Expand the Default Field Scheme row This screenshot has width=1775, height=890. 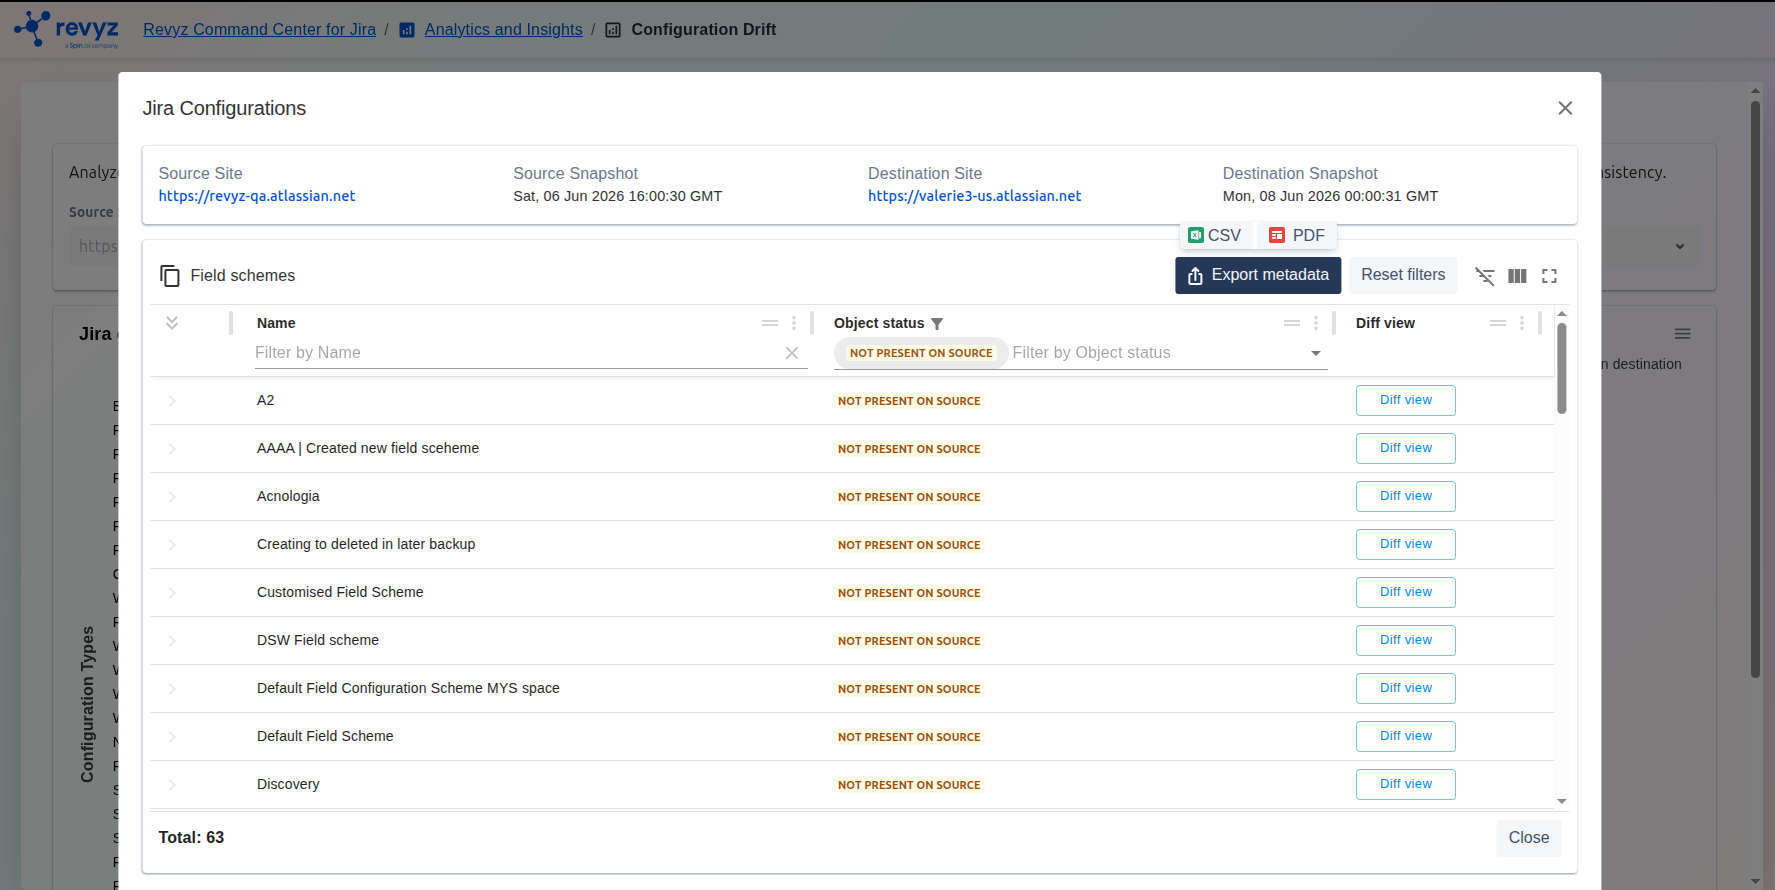click(172, 737)
